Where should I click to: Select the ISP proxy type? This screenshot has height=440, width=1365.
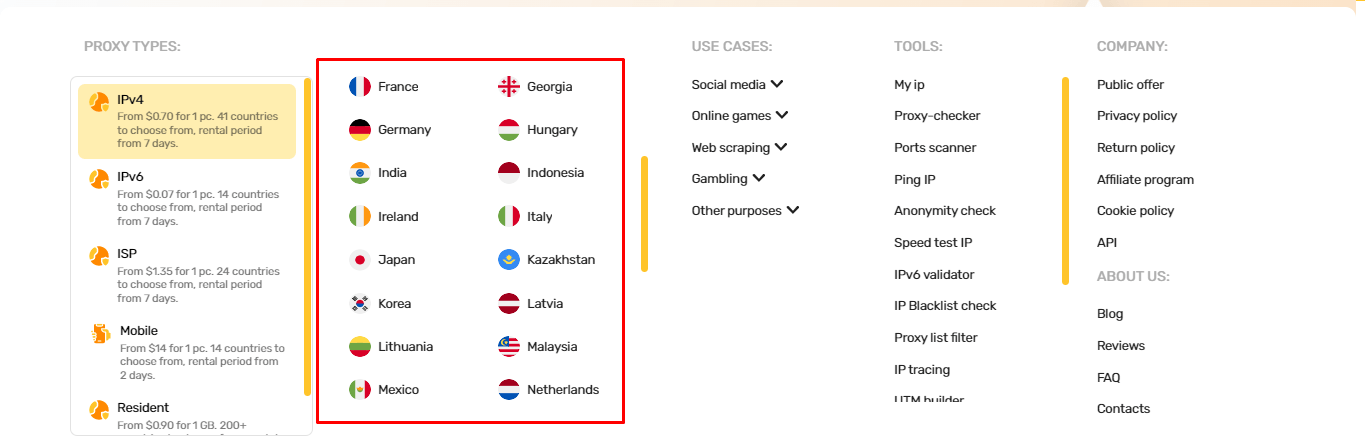(x=187, y=275)
